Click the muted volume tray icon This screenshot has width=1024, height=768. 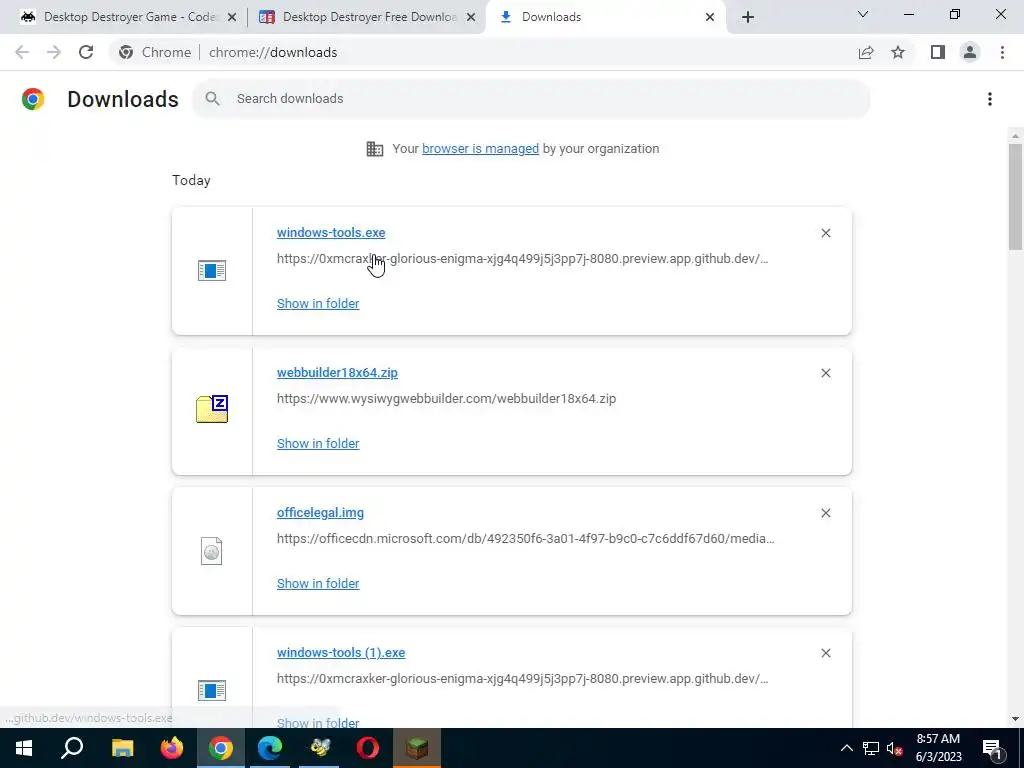tap(894, 748)
